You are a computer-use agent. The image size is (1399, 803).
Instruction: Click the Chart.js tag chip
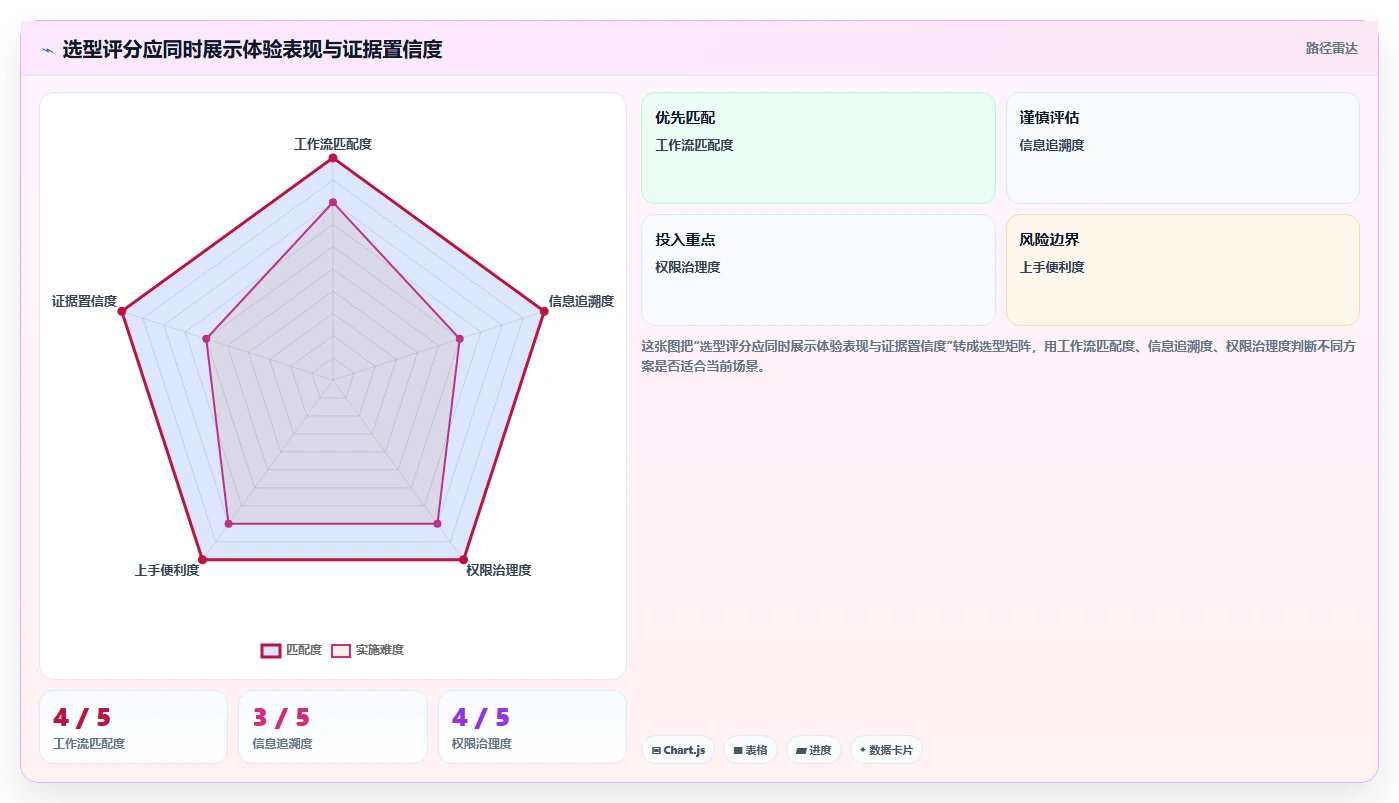point(678,750)
